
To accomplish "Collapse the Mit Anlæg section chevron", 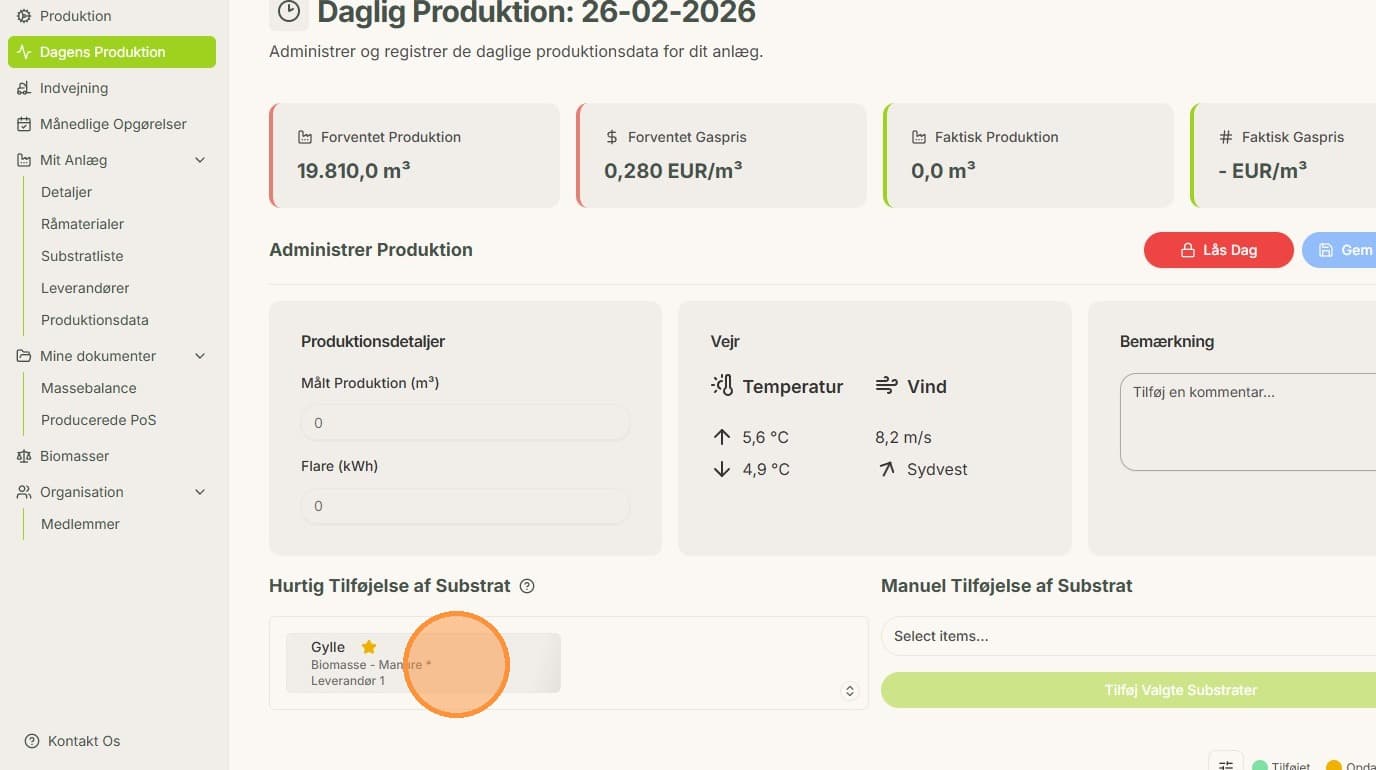I will click(200, 160).
